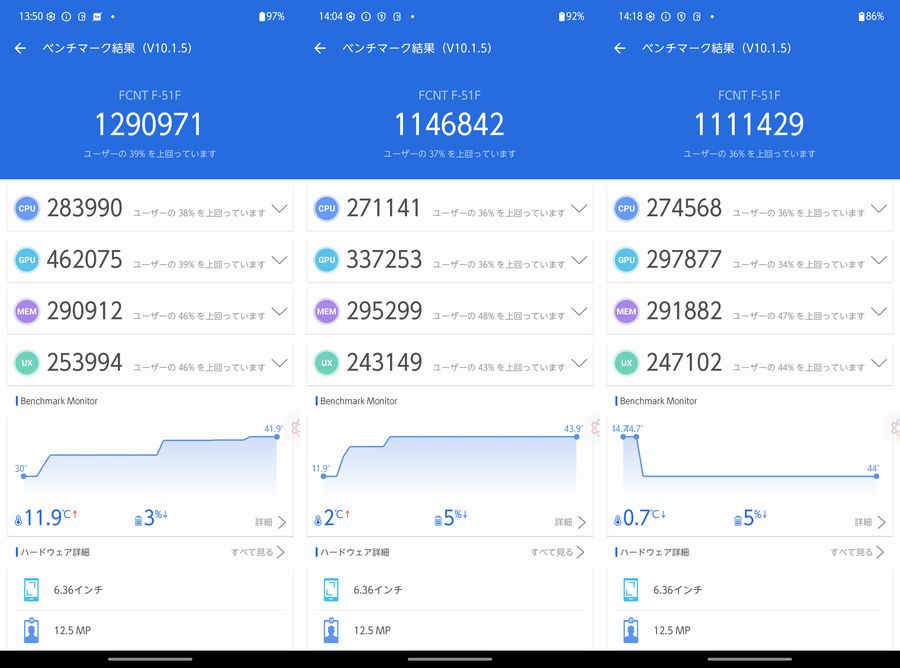The height and width of the screenshot is (668, 900).
Task: Expand the GPU 337253 score row
Action: click(579, 260)
